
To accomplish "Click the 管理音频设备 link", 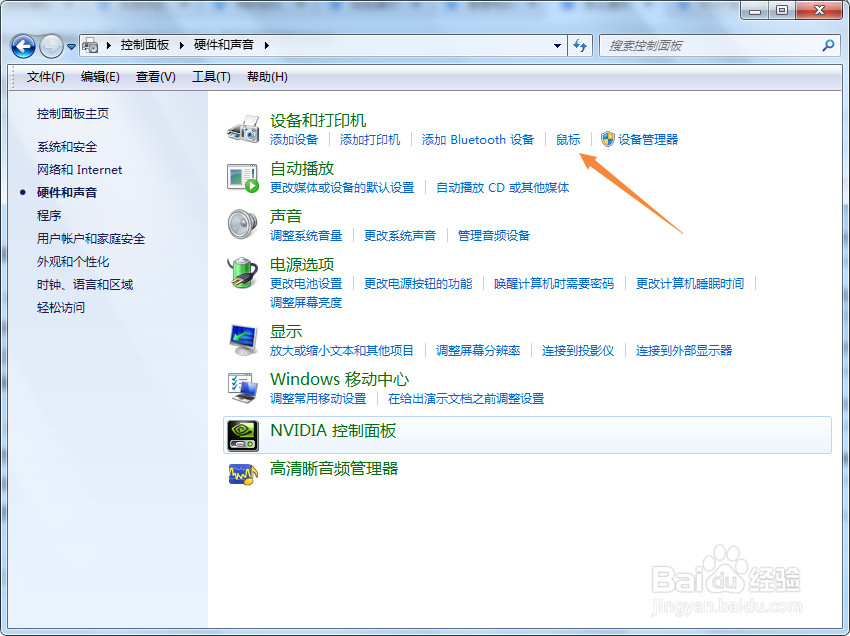I will tap(493, 236).
